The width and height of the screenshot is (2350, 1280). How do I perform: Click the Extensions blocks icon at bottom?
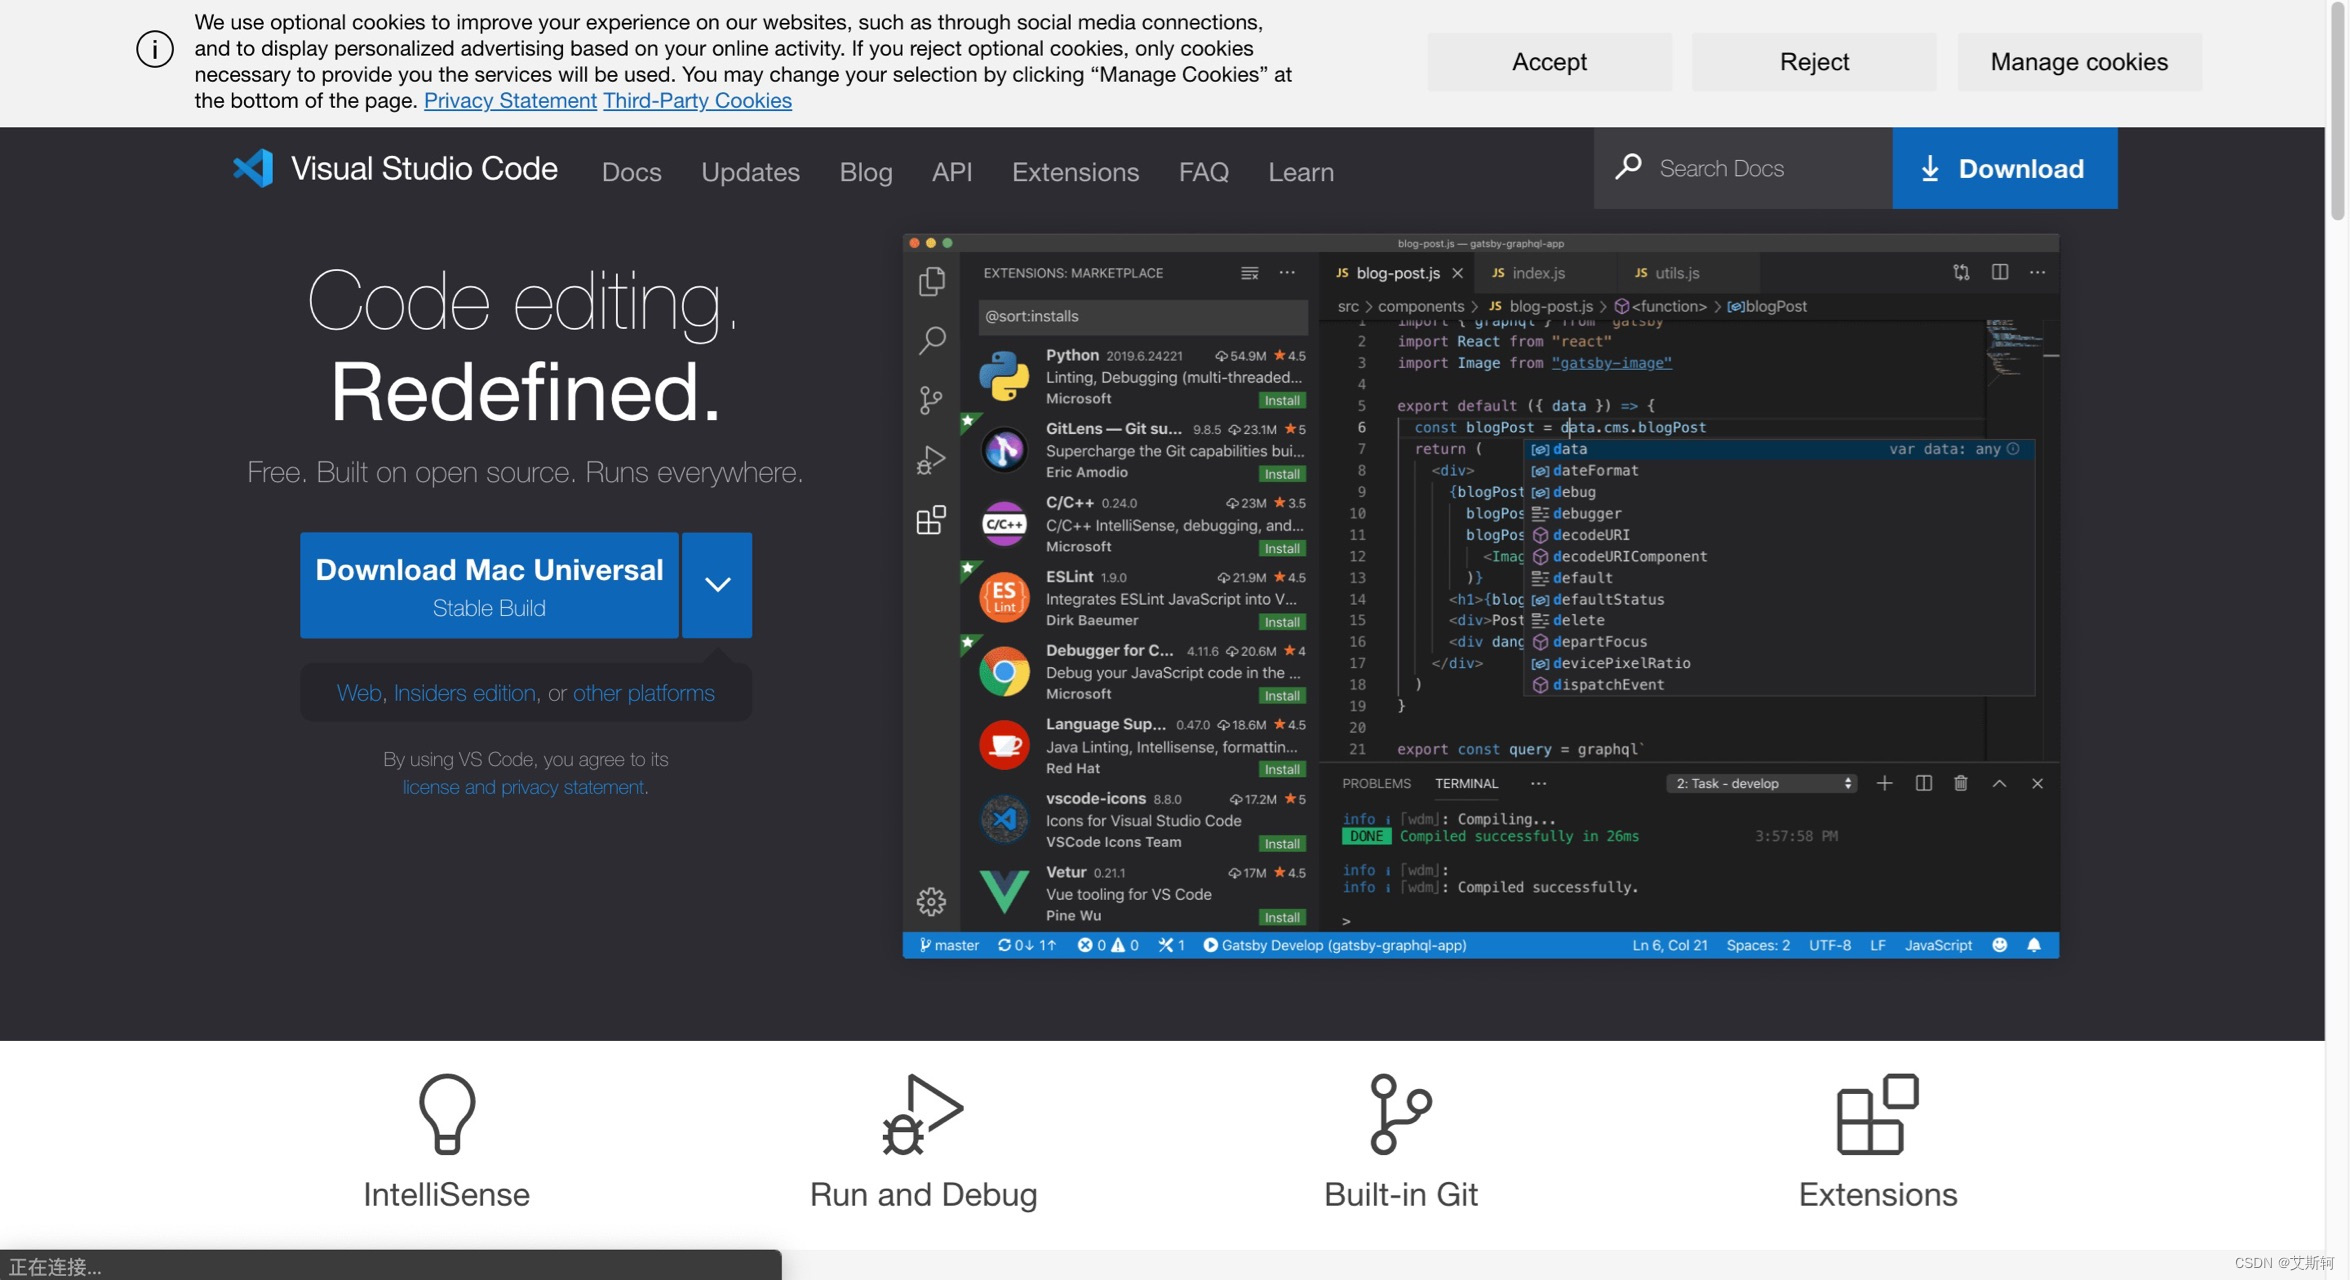click(1877, 1114)
